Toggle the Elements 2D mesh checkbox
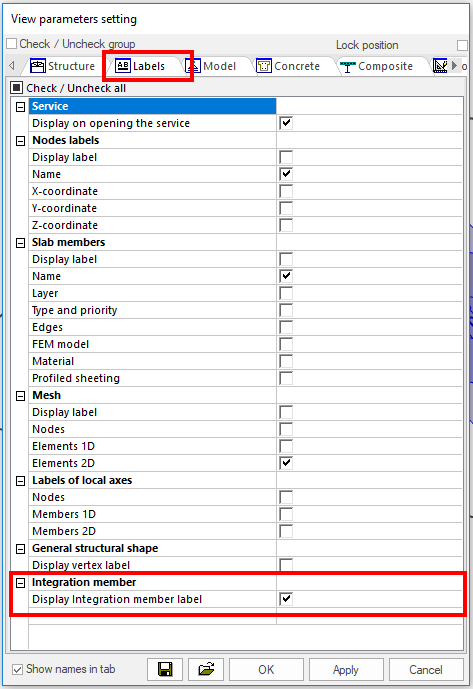 [x=286, y=463]
